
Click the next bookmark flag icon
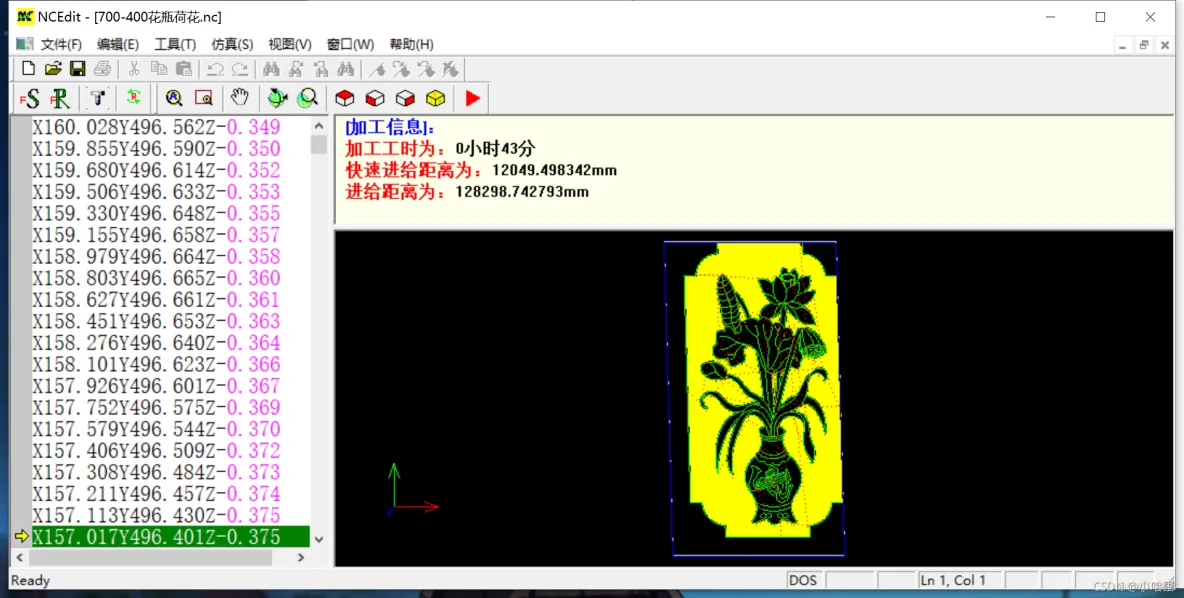[x=402, y=69]
